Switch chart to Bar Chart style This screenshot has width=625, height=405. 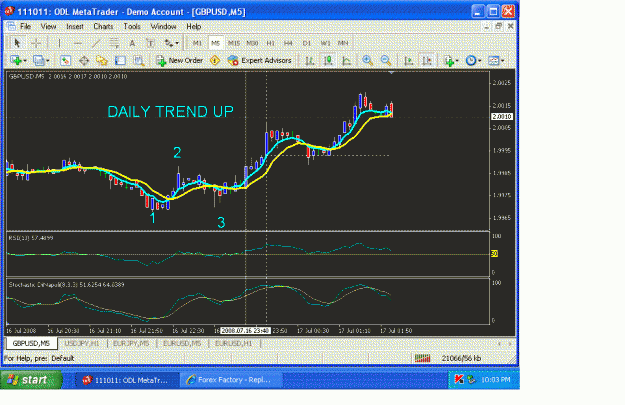point(309,61)
